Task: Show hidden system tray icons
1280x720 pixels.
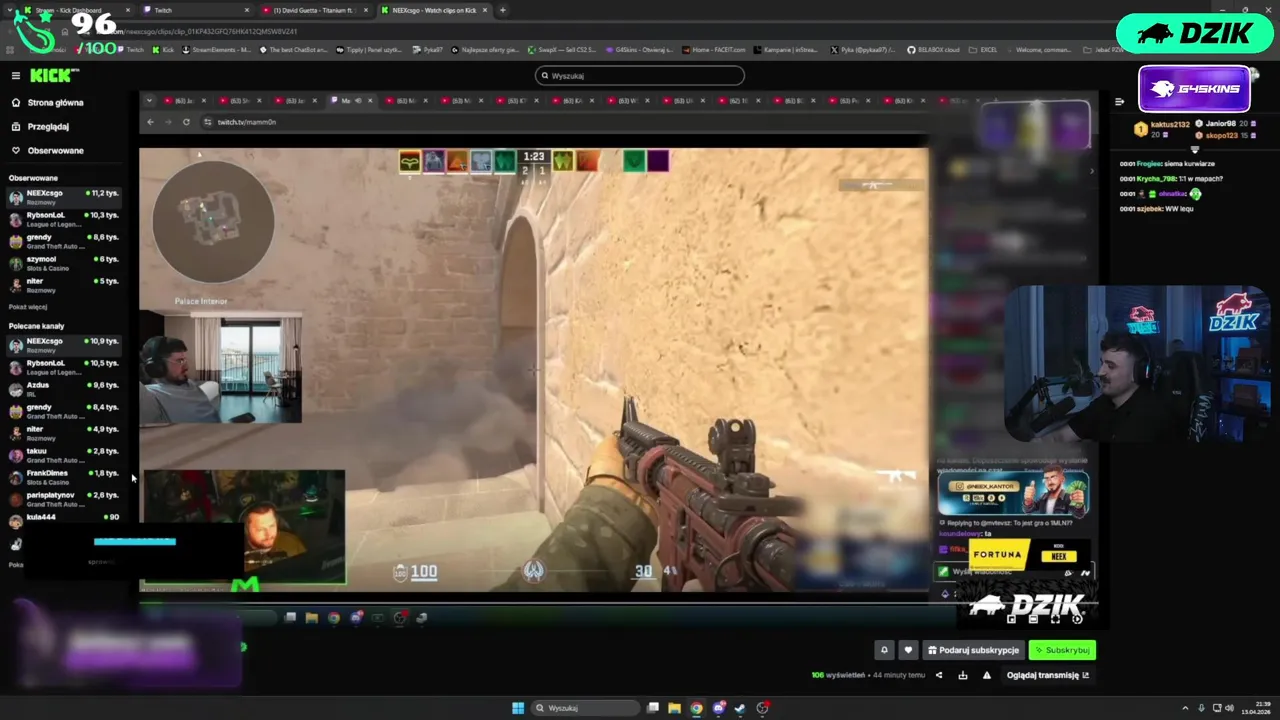Action: pyautogui.click(x=1185, y=708)
